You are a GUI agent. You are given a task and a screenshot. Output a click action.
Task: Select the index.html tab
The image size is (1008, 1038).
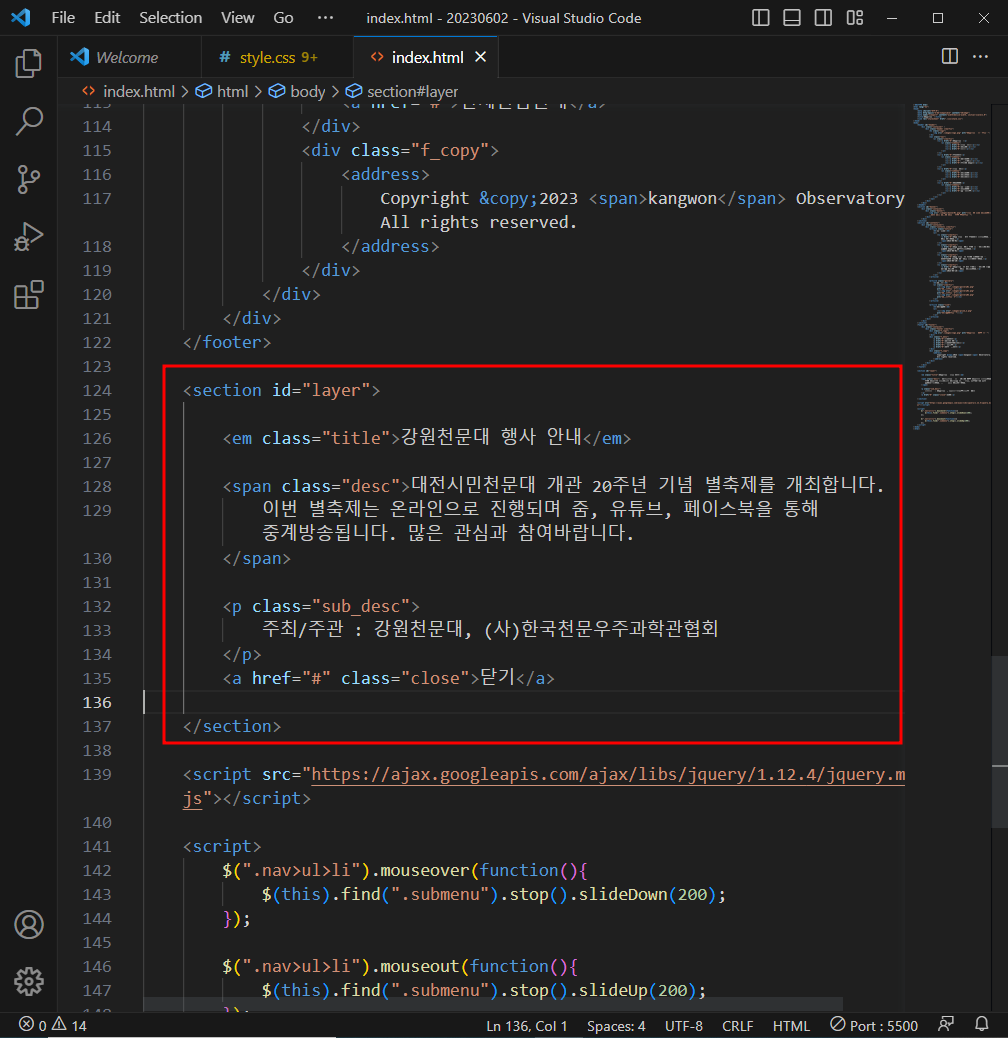click(426, 58)
